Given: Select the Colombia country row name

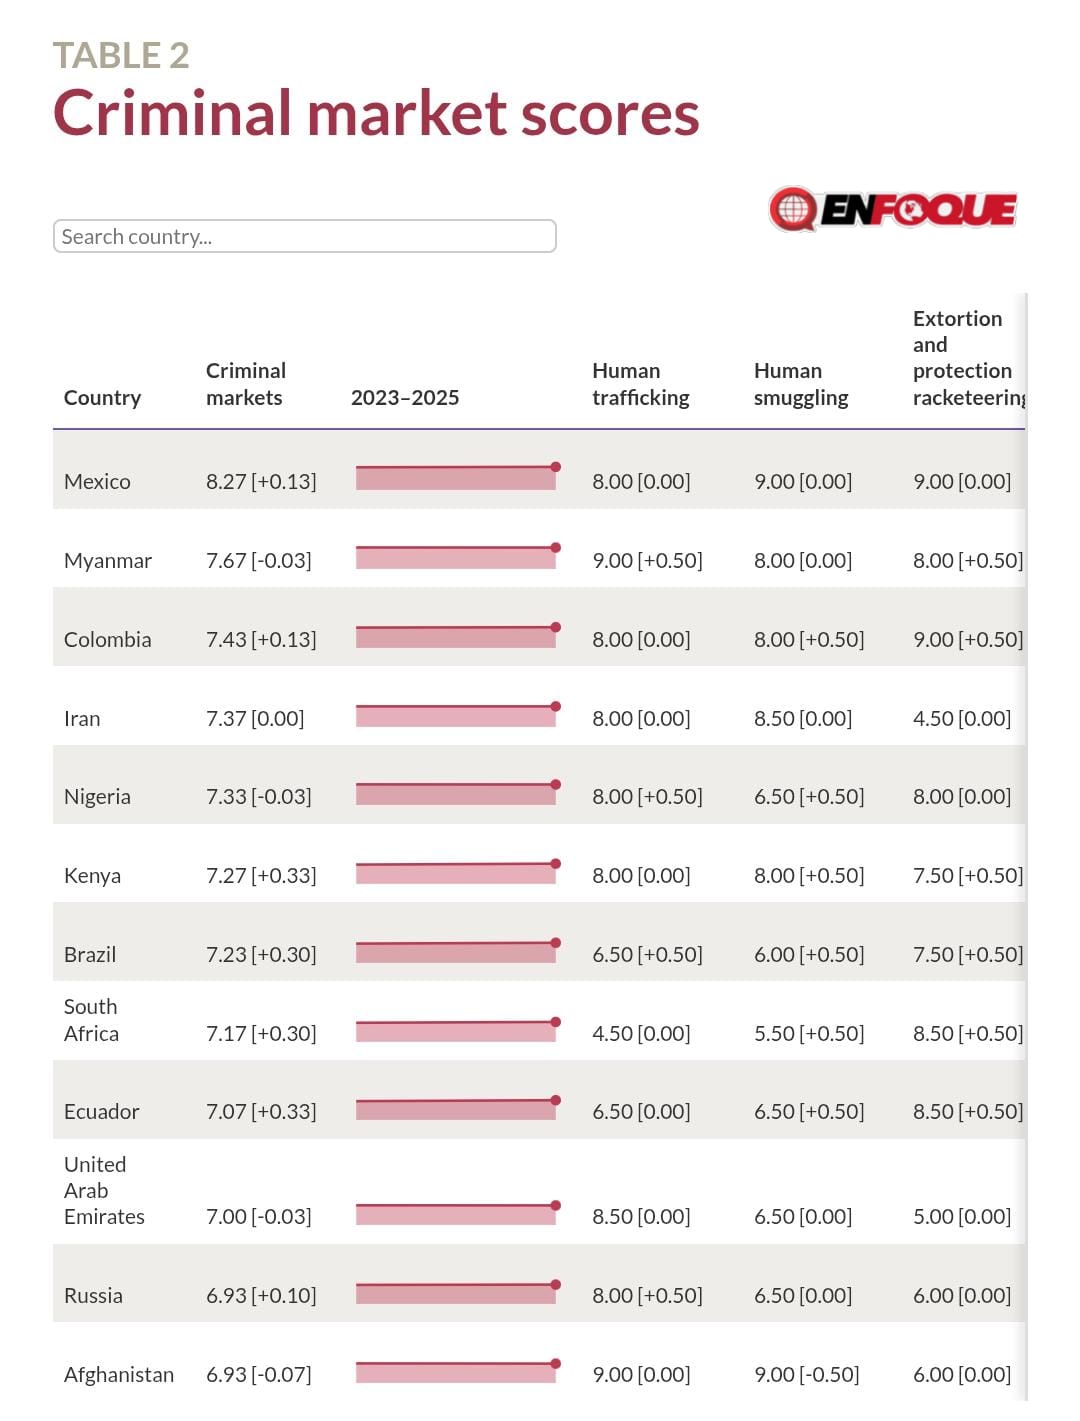Looking at the screenshot, I should click(x=107, y=640).
